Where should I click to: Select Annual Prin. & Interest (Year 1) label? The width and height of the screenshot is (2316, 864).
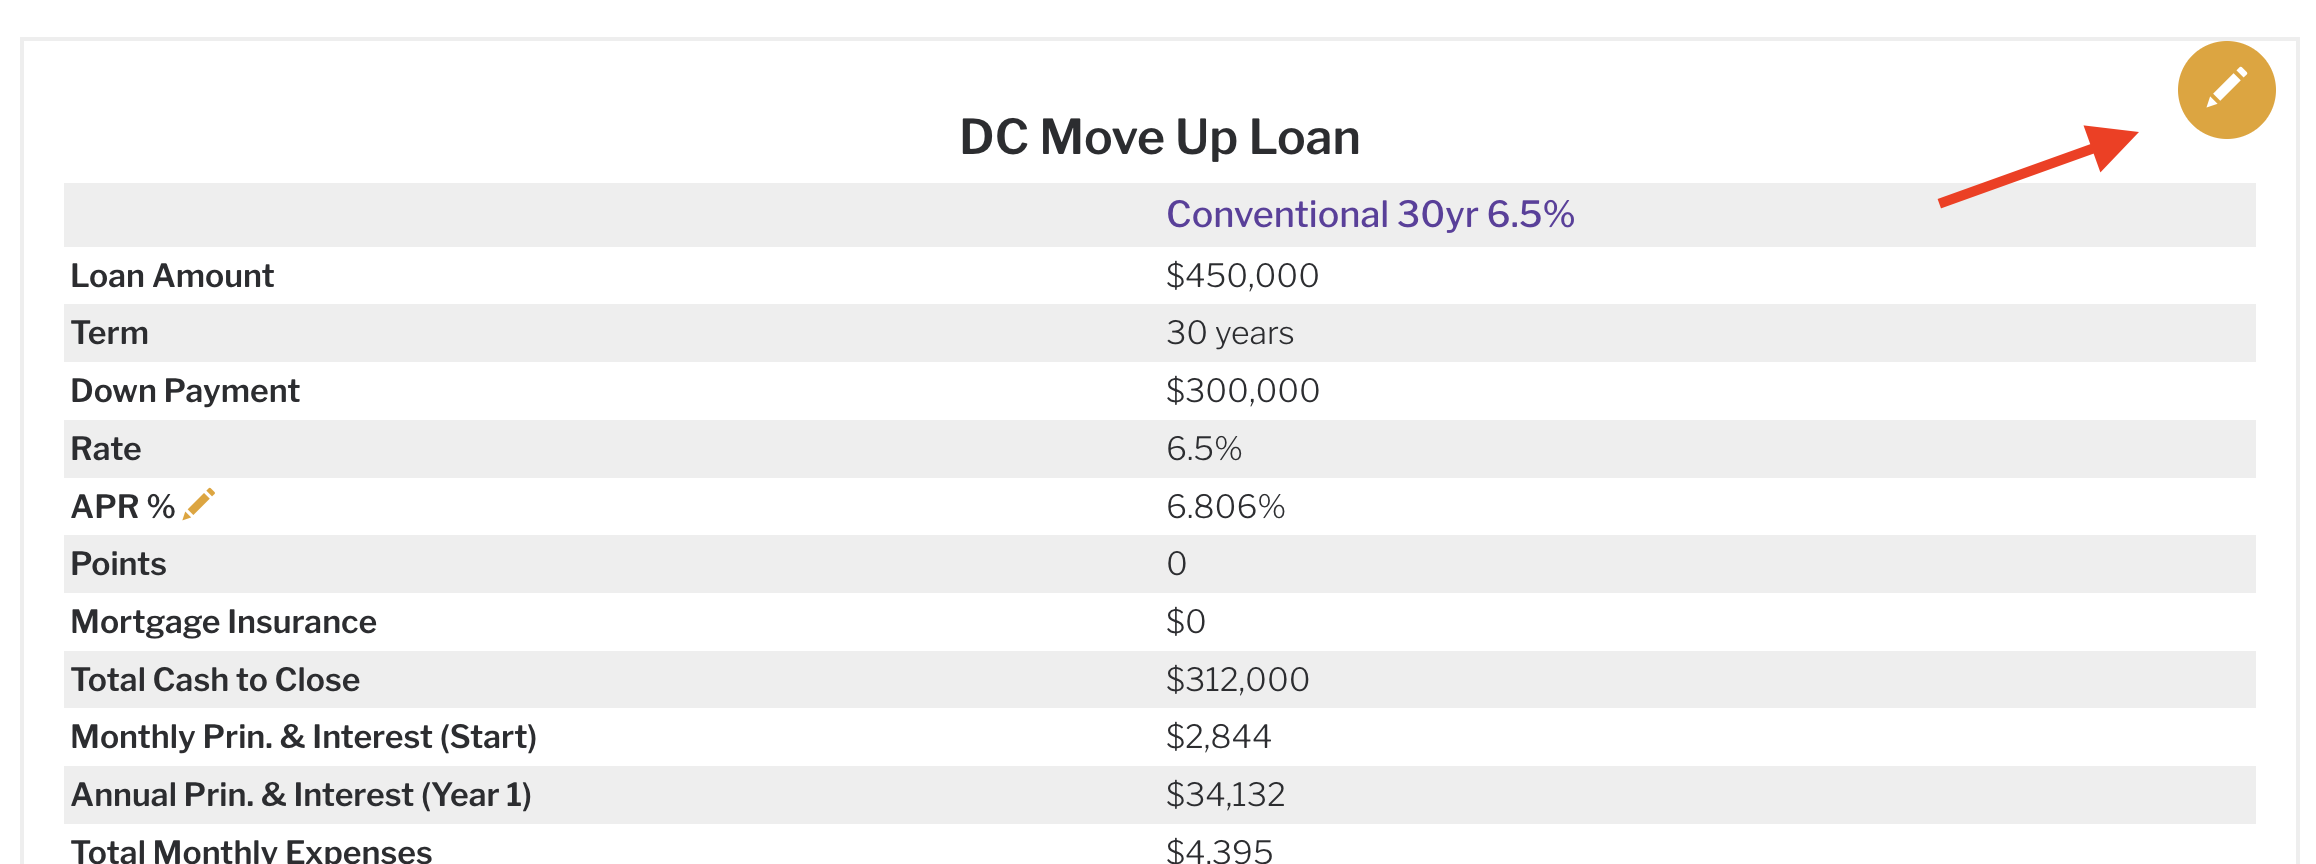coord(301,795)
